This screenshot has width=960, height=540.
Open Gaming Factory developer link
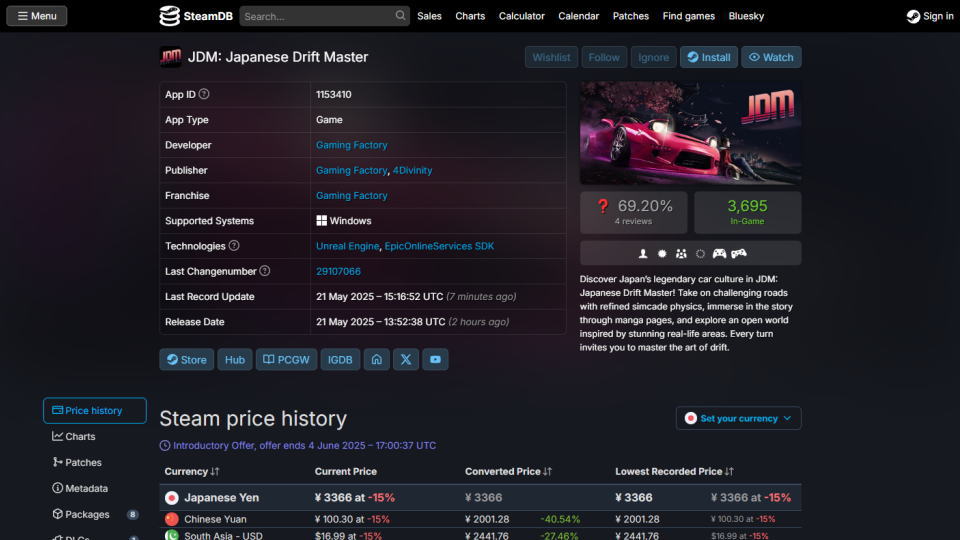pos(351,145)
